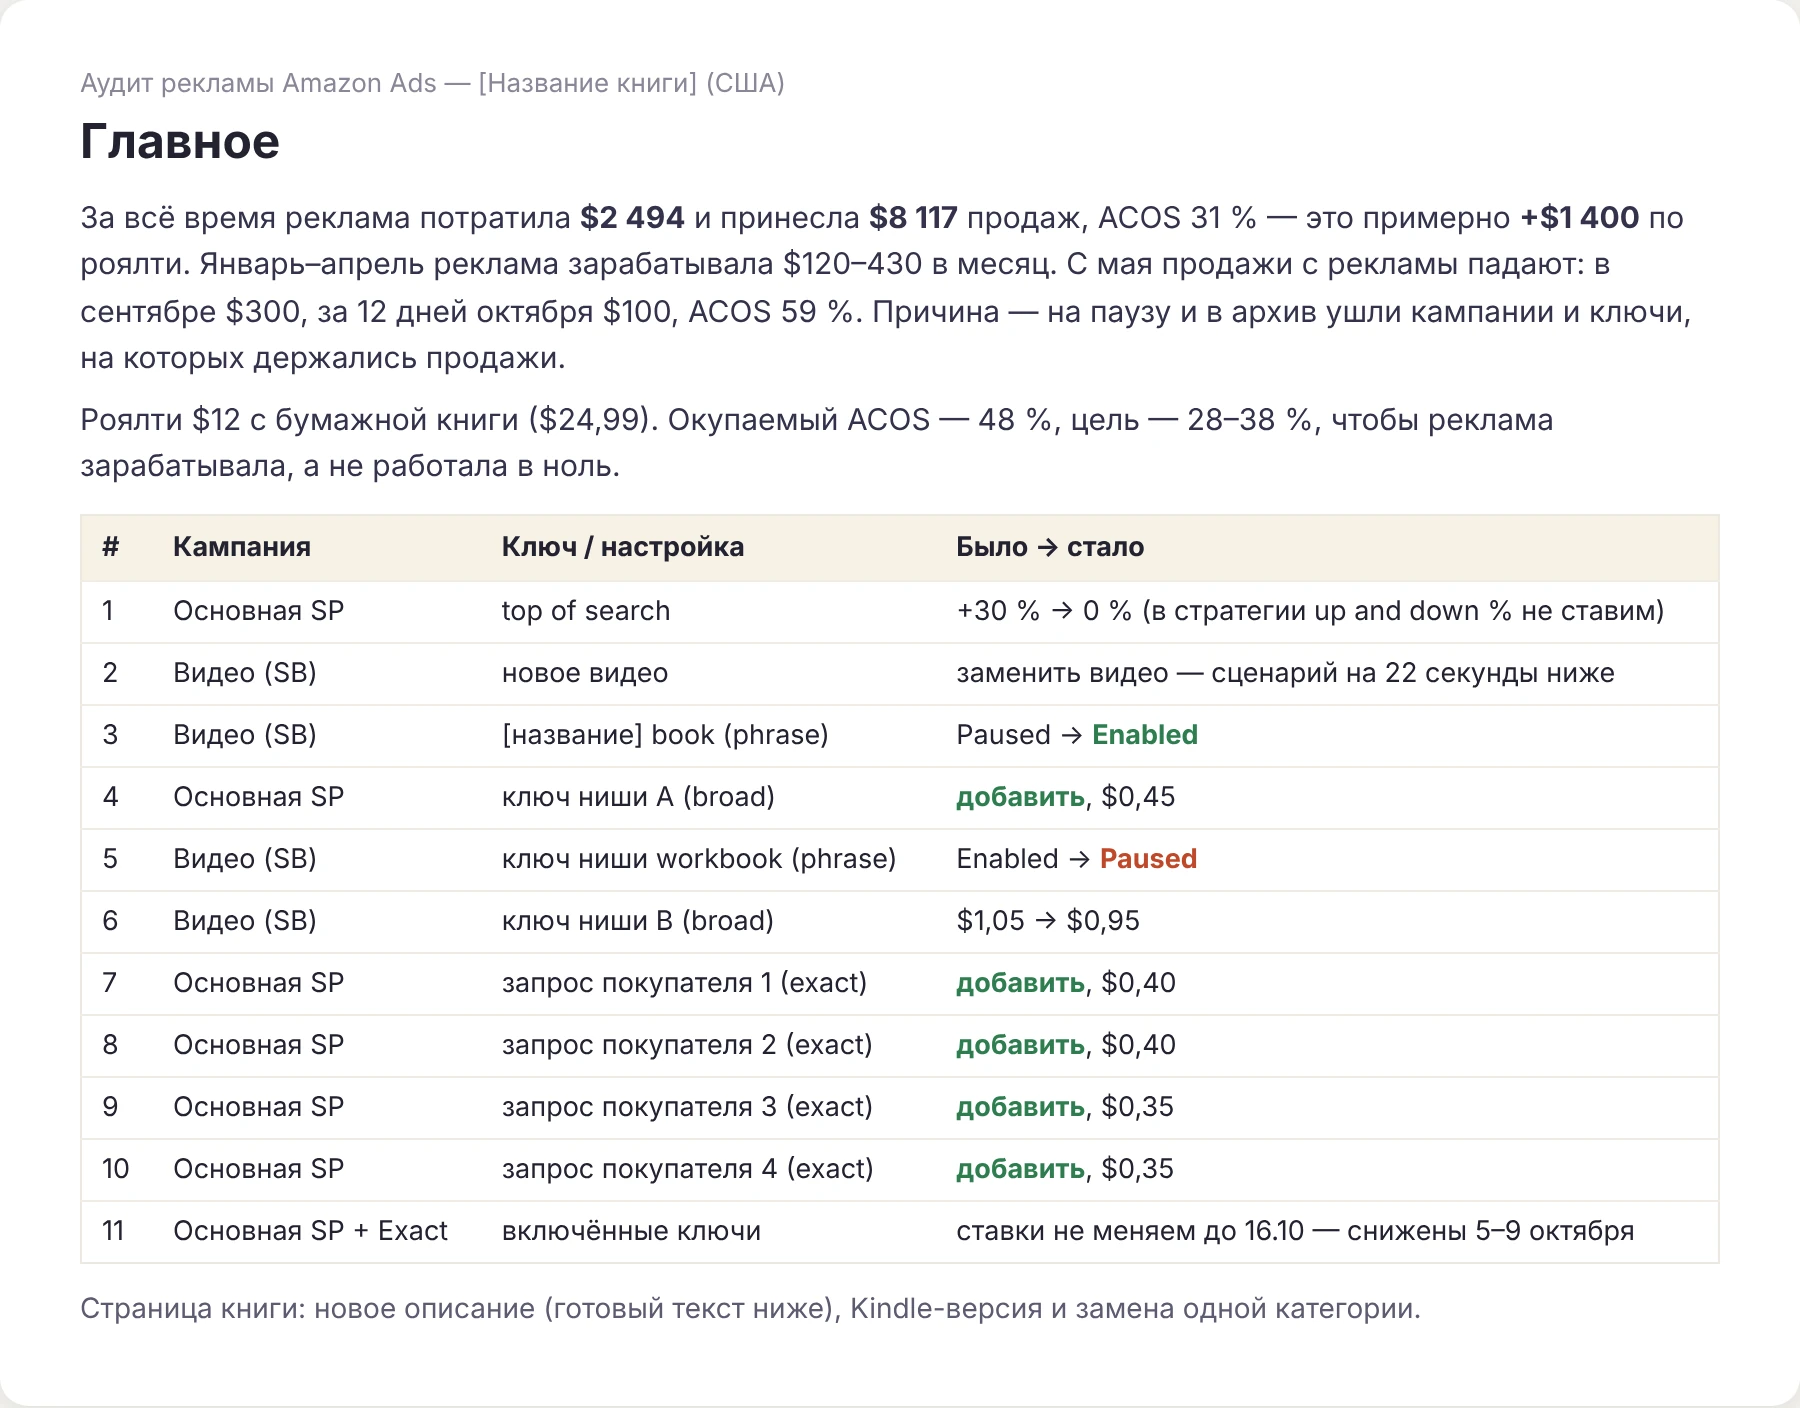Screen dimensions: 1800x1408
Task: Click "Видео (SB)" in row 2
Action: coord(245,673)
